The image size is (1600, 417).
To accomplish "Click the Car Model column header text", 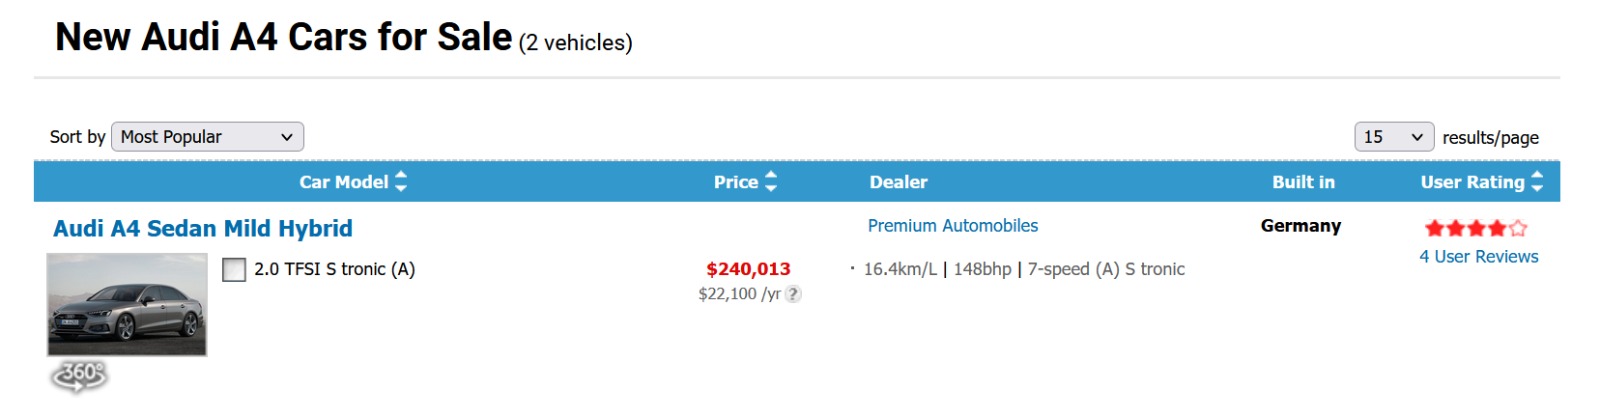I will click(343, 182).
